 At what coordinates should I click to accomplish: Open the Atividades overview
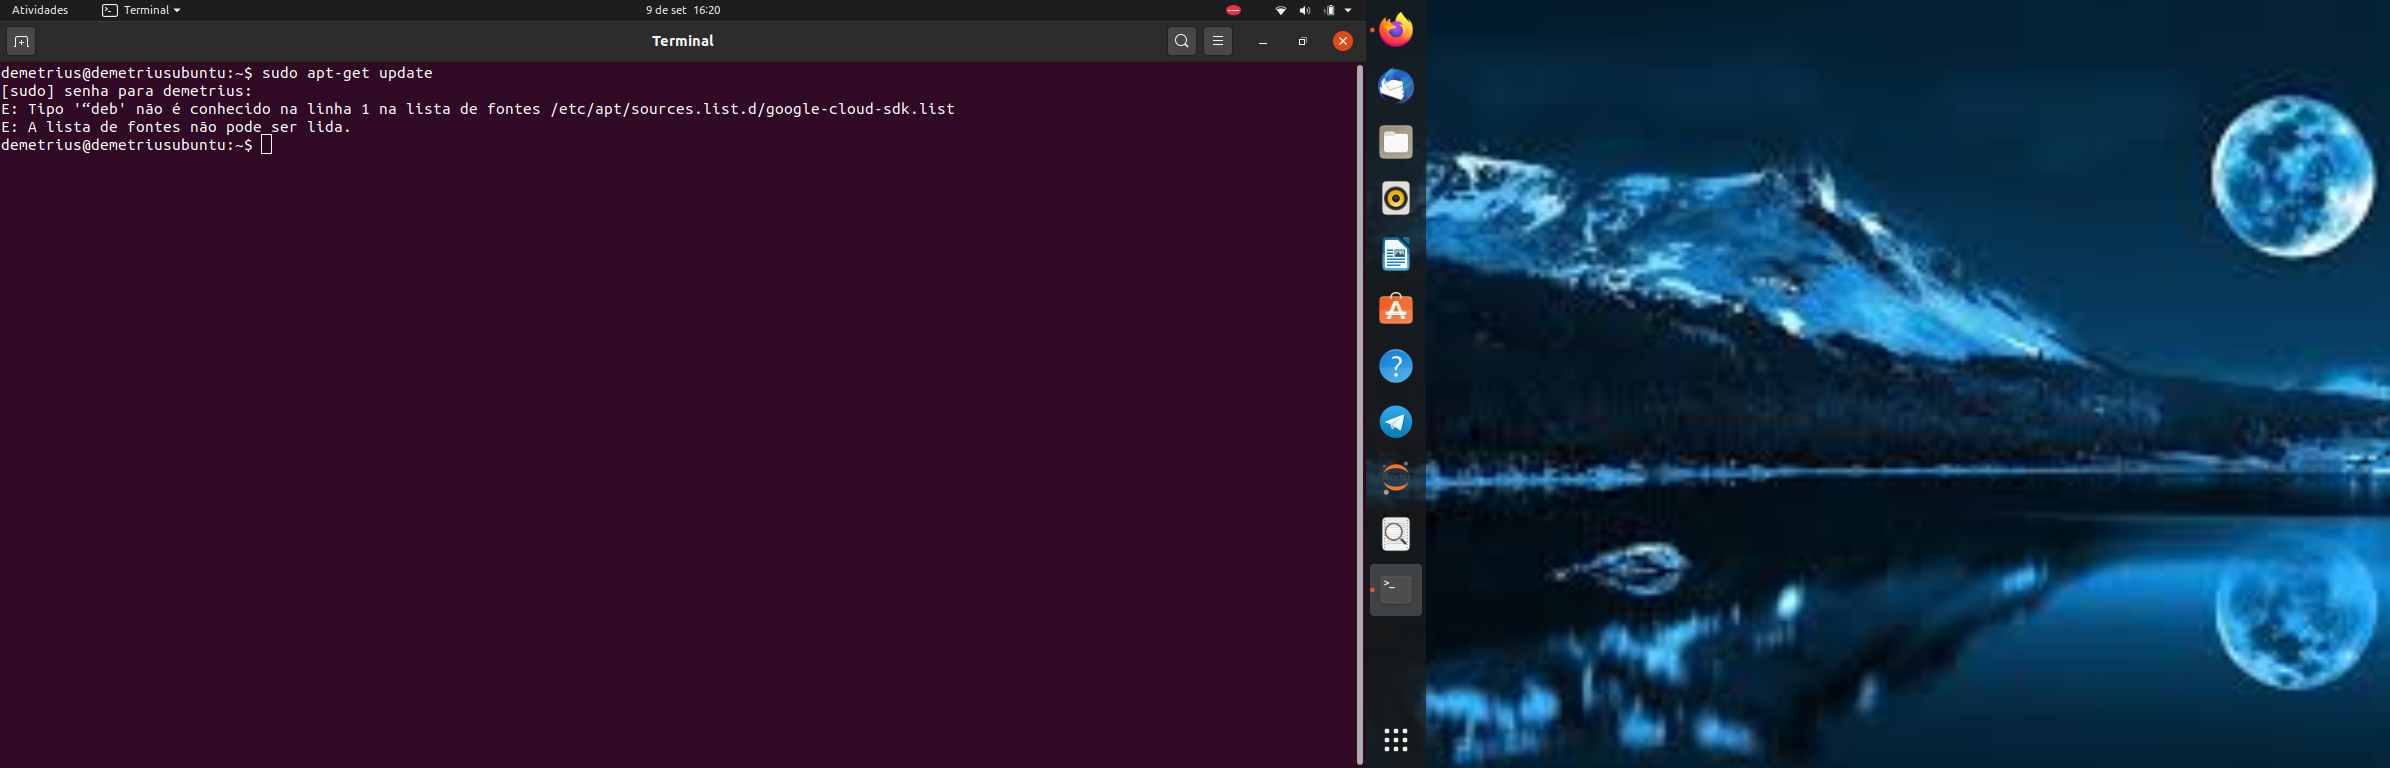pos(40,10)
